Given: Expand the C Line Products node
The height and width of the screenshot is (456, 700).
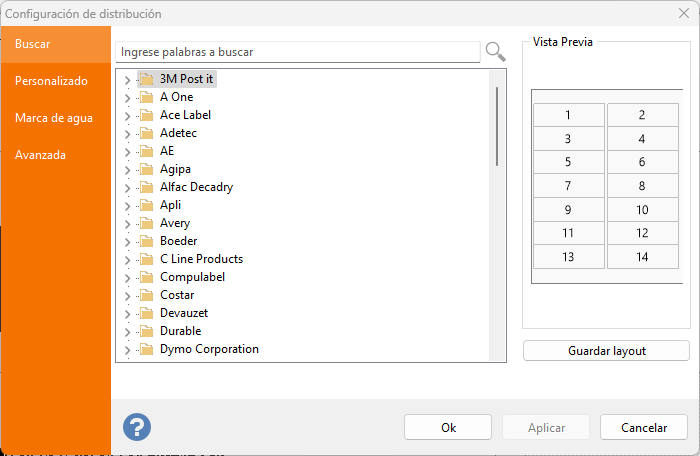Looking at the screenshot, I should 127,259.
